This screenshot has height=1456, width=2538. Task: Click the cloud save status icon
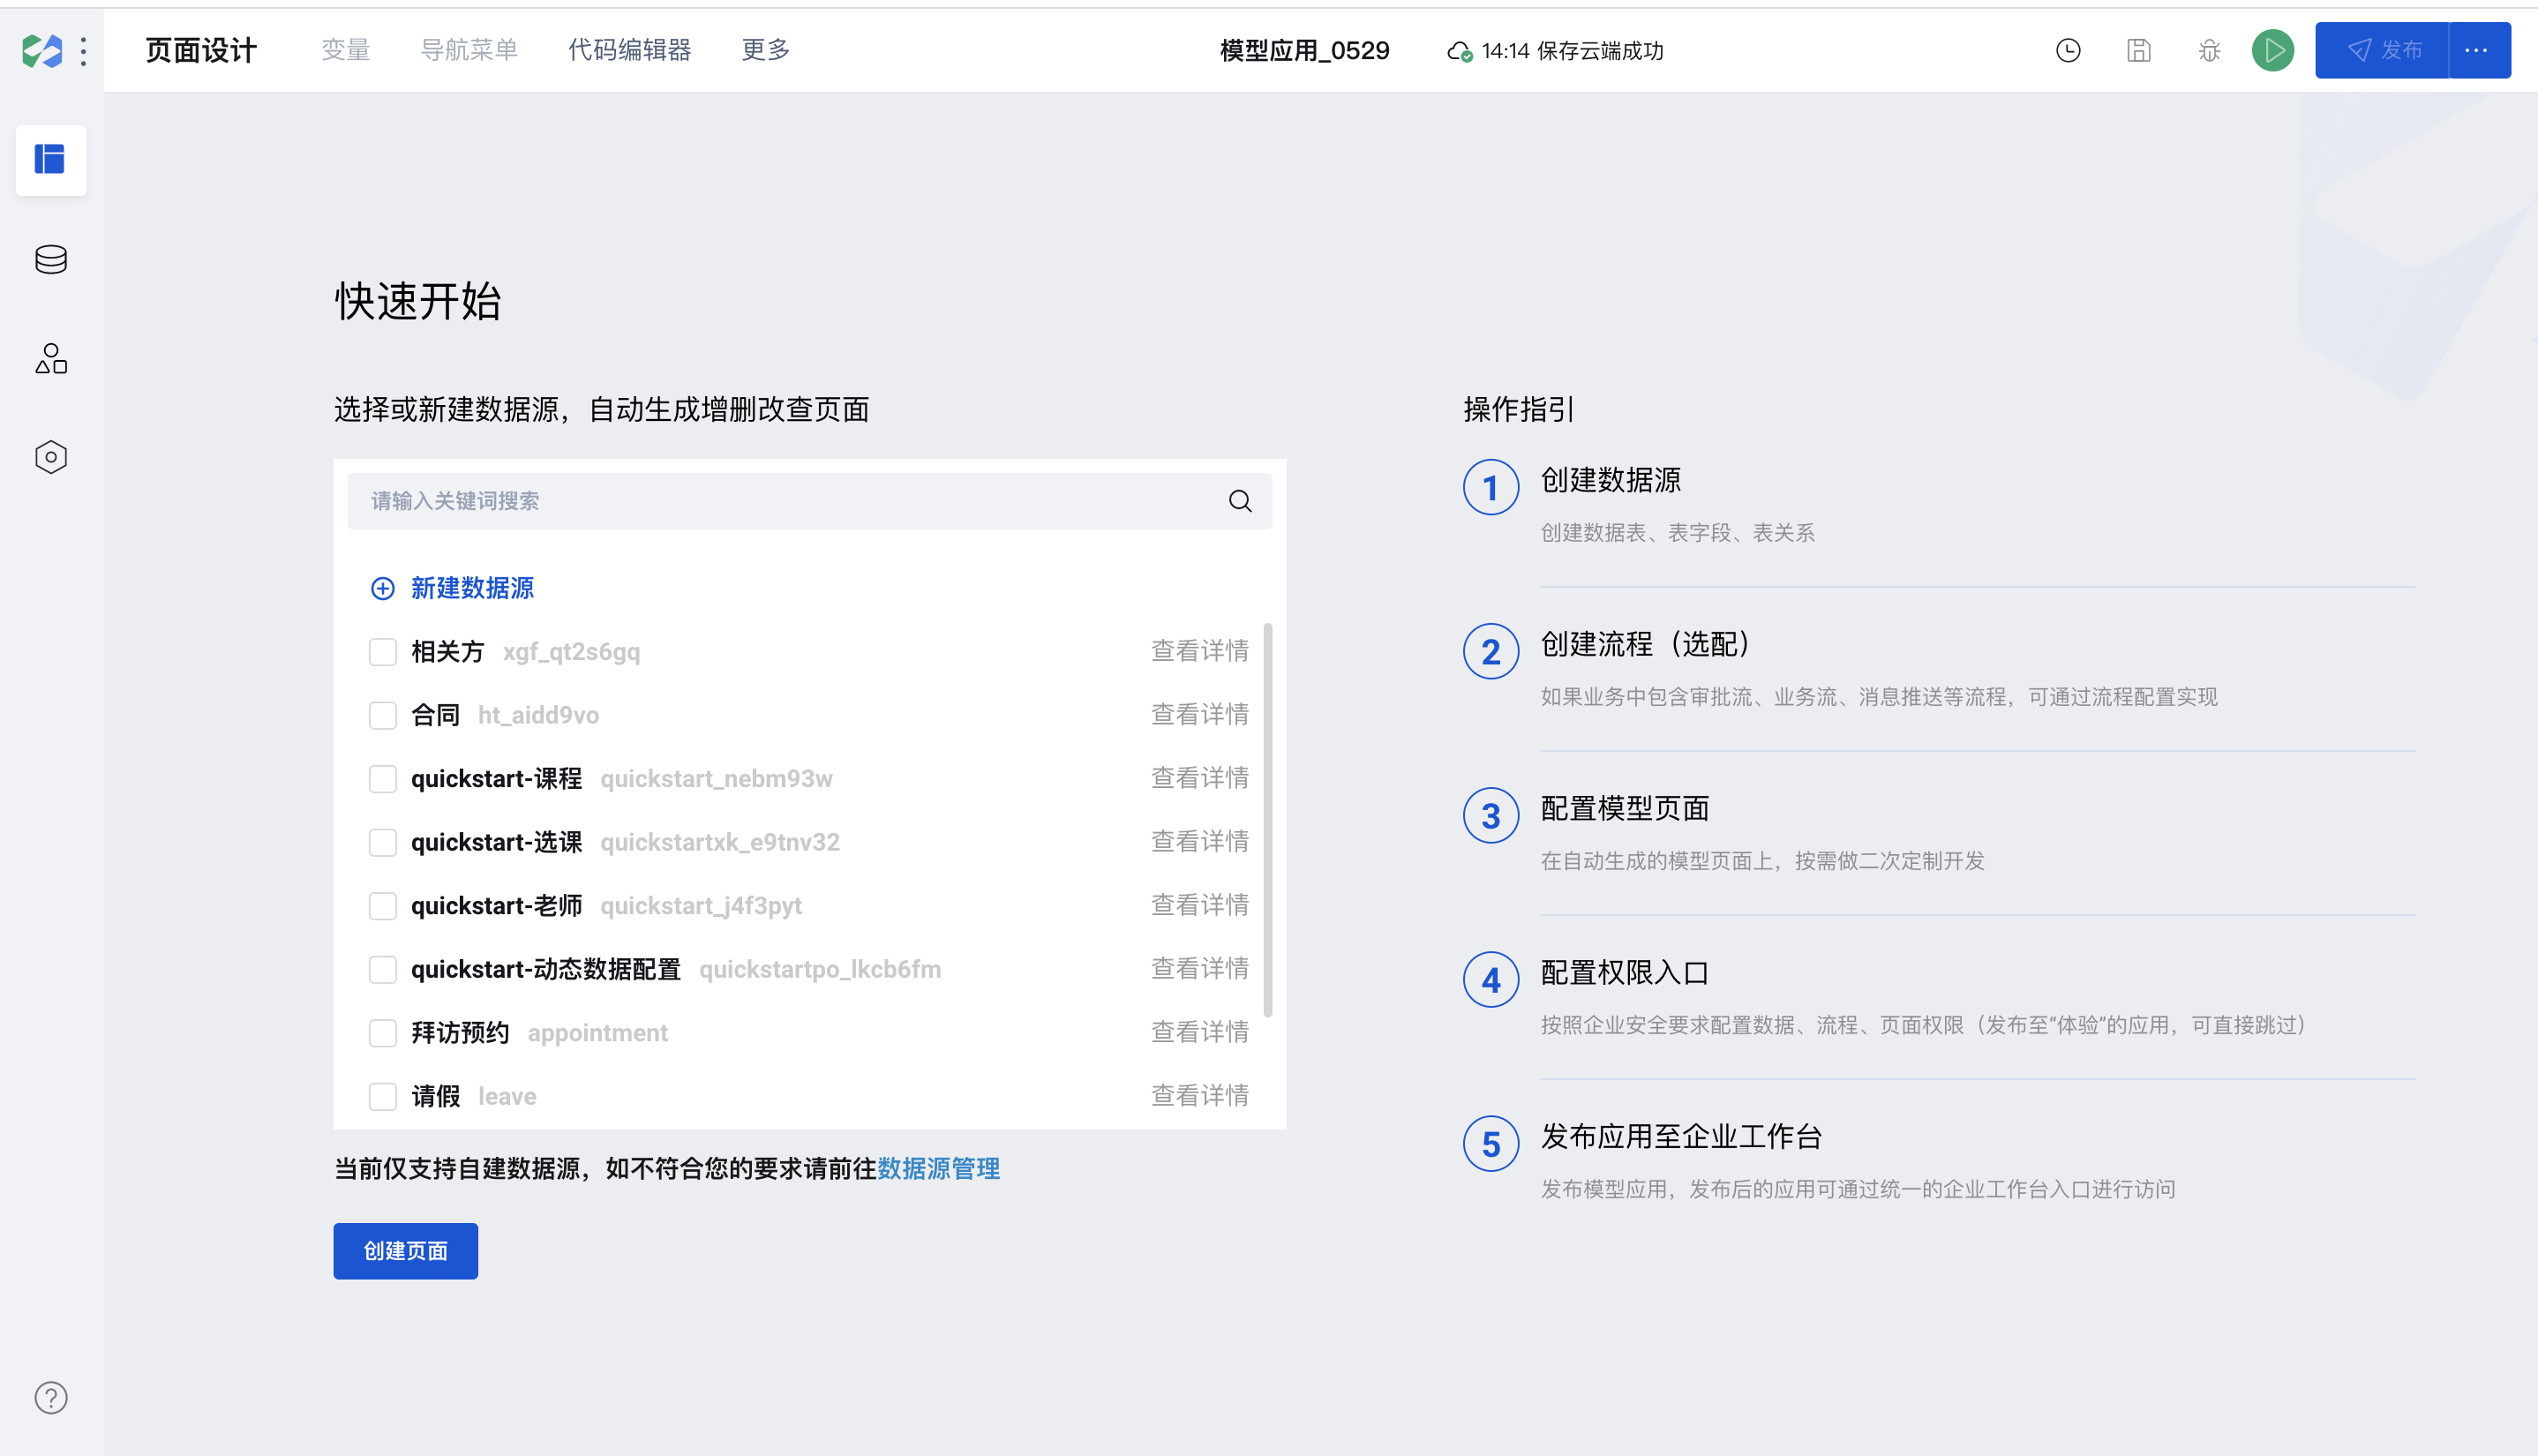[1460, 51]
